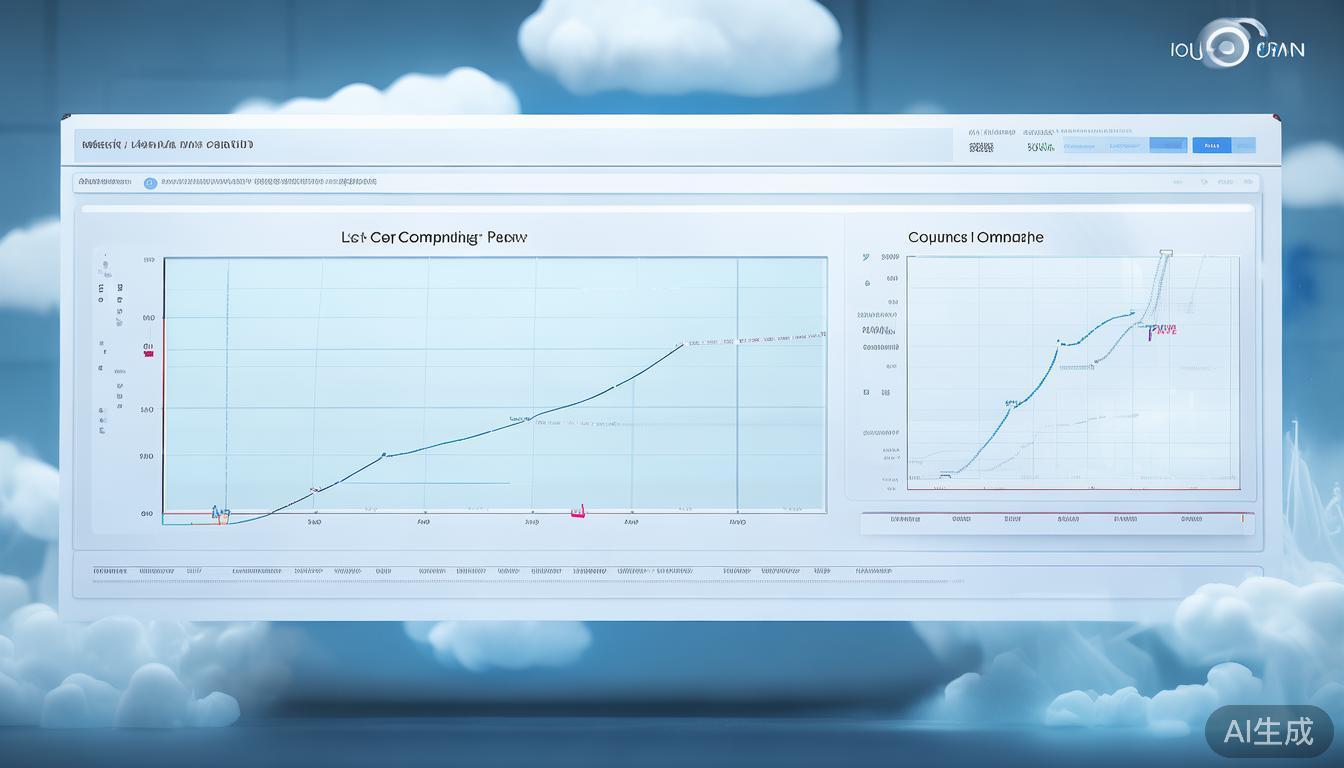
Task: Click the pink marker on the left chart's y-axis
Action: tap(148, 350)
